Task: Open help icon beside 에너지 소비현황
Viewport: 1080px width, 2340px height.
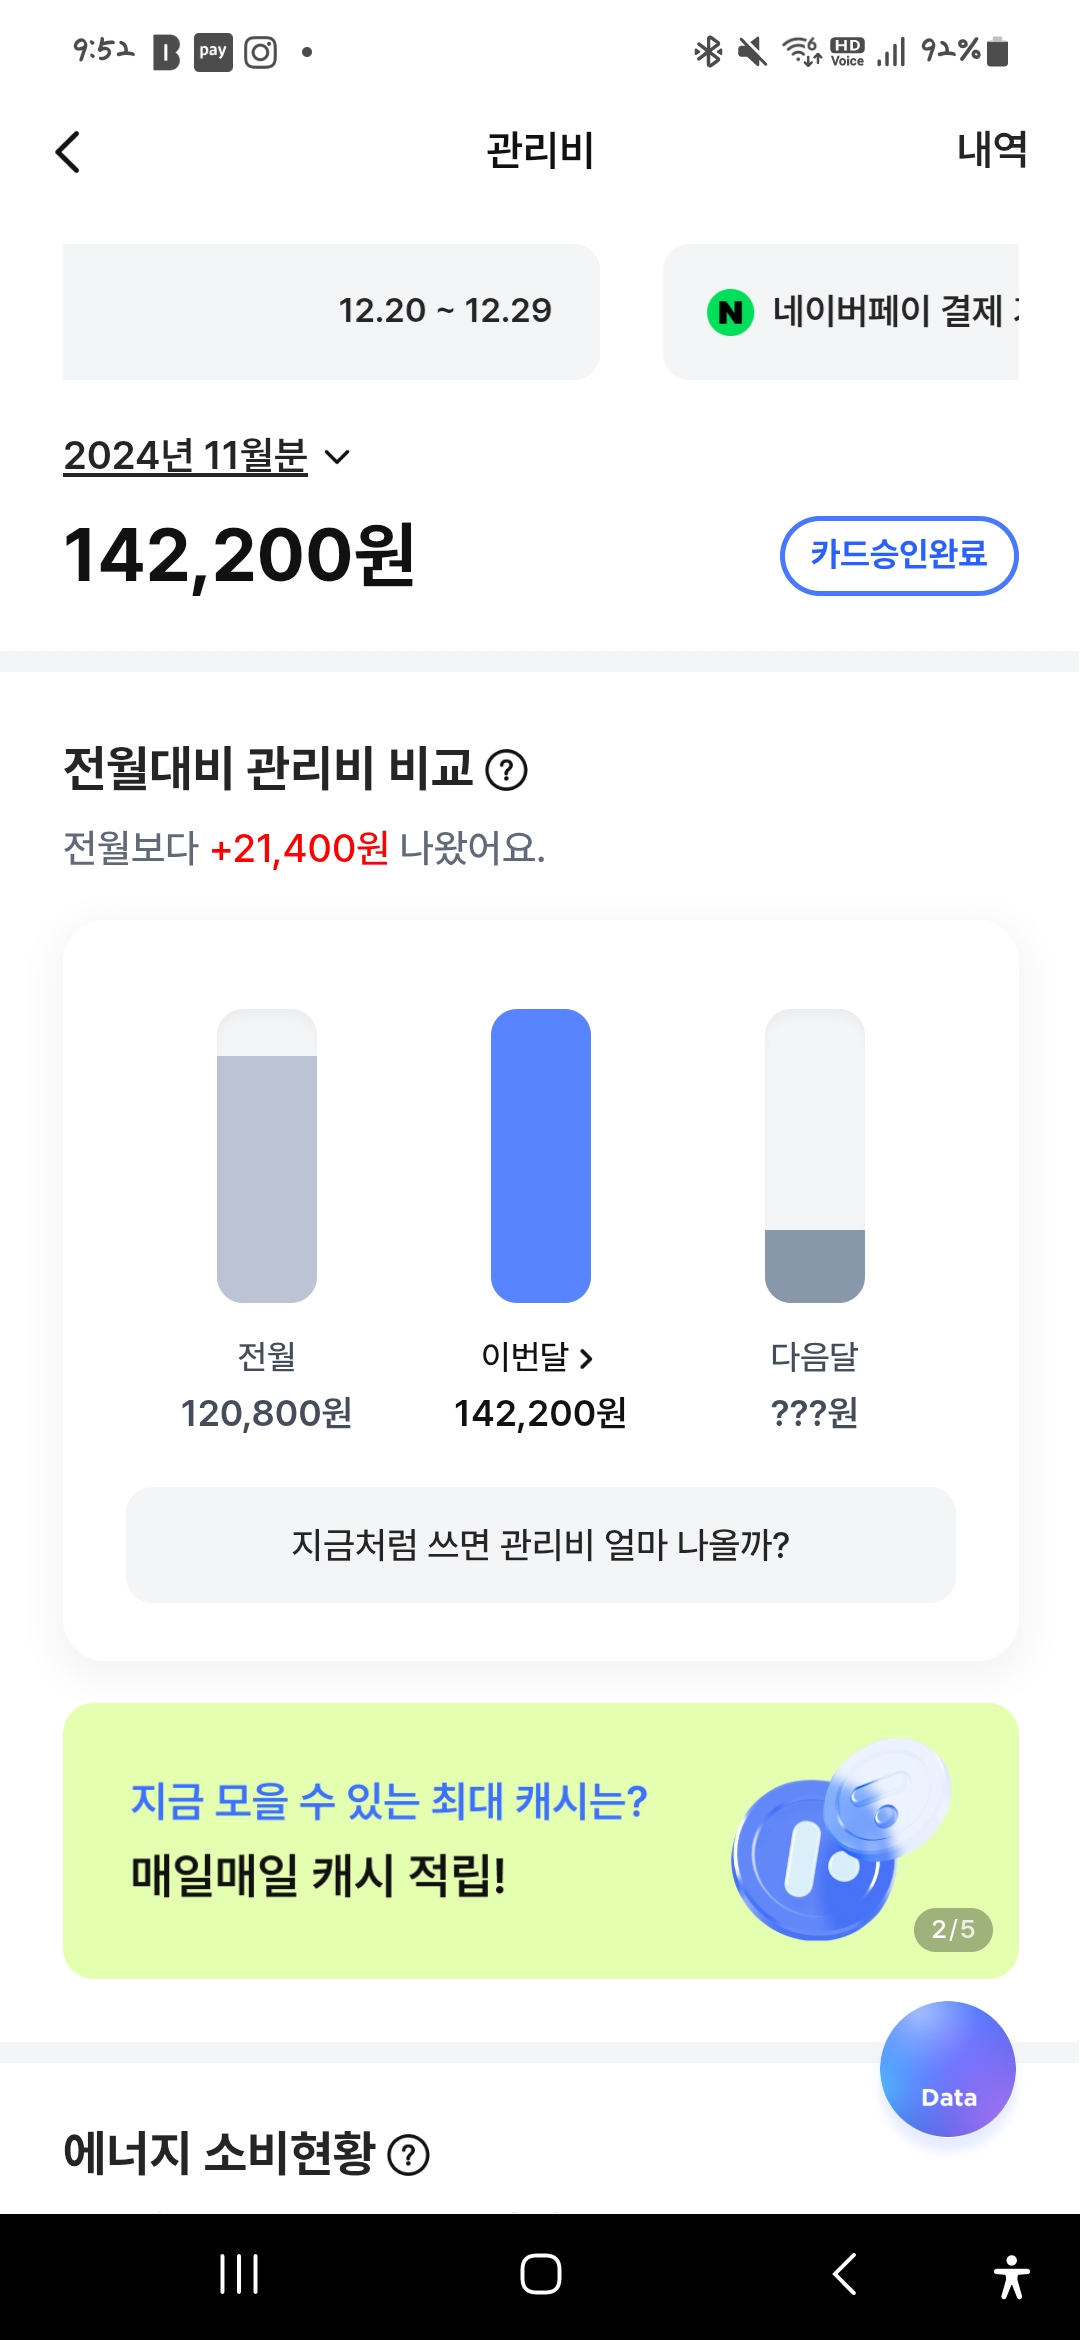Action: 408,2155
